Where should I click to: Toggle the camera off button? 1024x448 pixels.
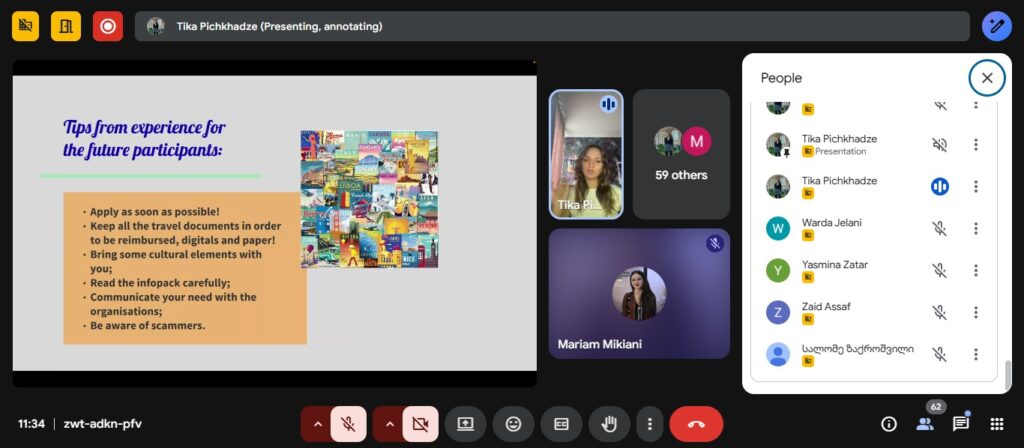point(421,424)
